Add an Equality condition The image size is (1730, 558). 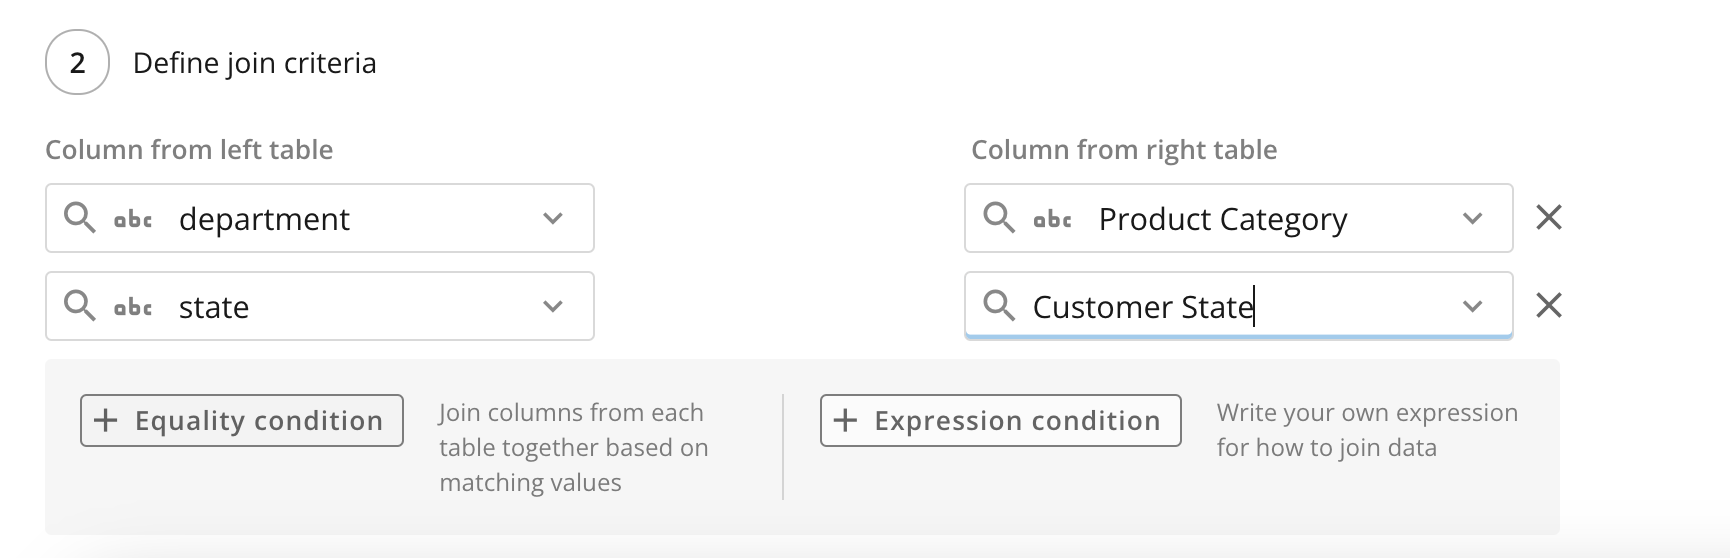[x=242, y=420]
